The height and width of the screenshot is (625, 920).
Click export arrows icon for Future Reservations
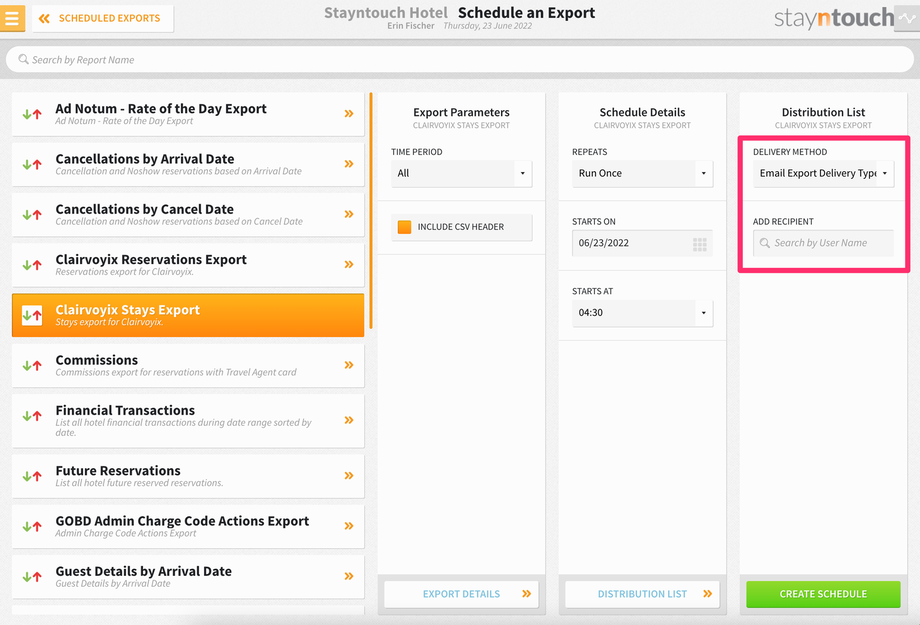32,476
